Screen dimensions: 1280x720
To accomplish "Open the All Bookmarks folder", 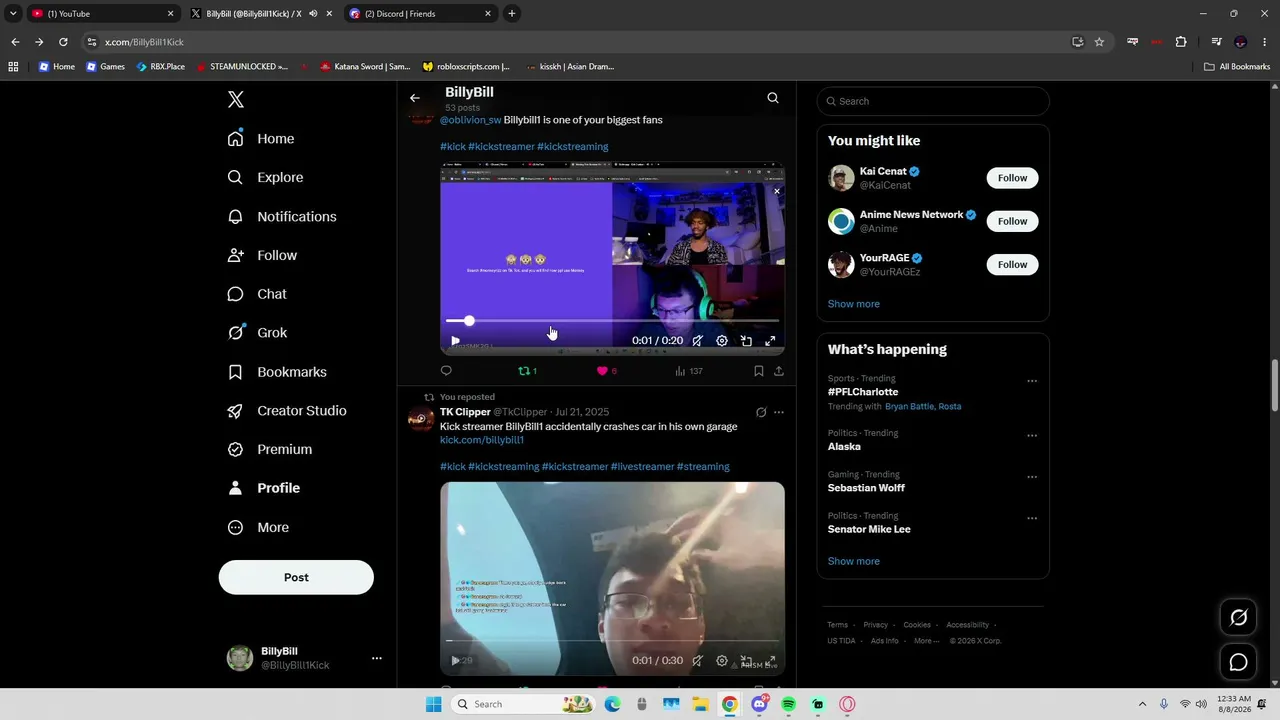I will 1237,67.
